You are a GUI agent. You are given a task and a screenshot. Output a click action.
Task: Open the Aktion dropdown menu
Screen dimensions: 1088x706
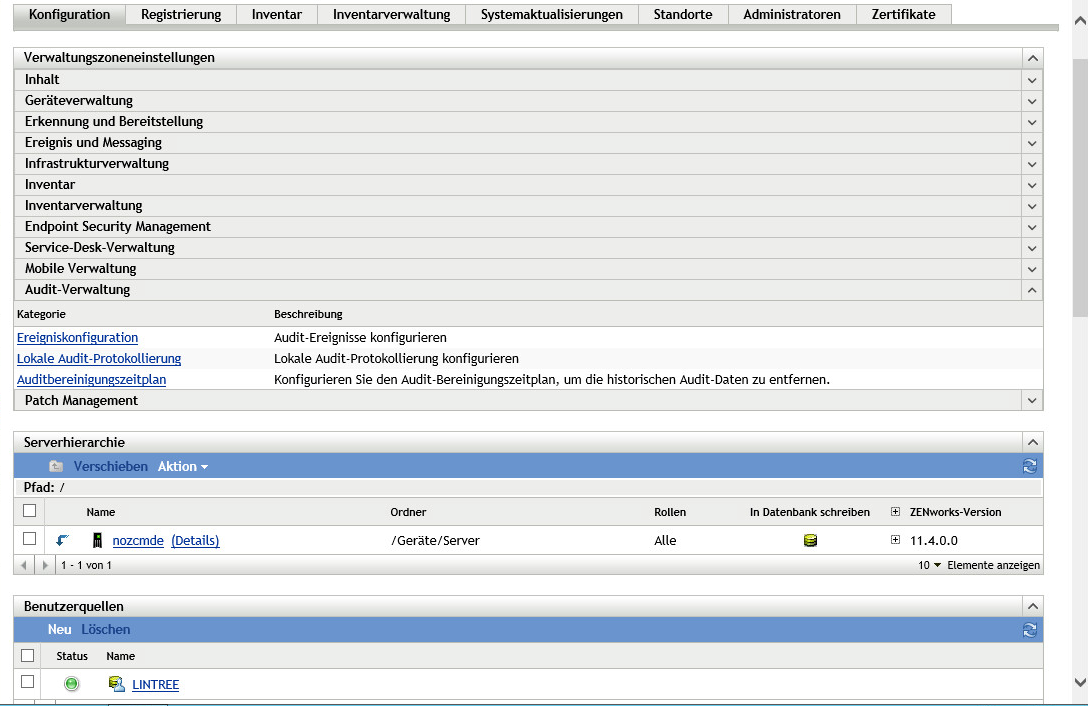pos(182,467)
